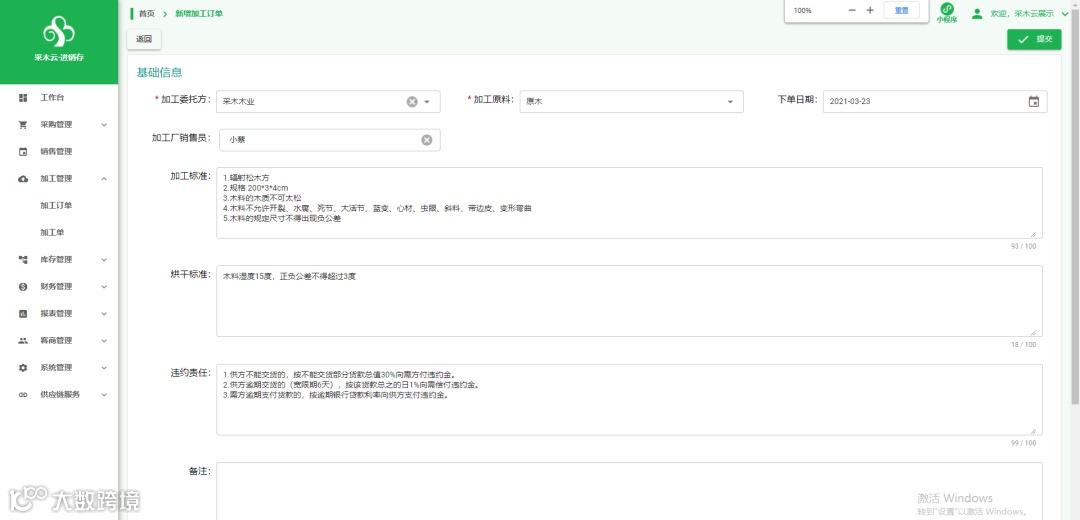
Task: Click the user avatar icon
Action: pos(977,13)
